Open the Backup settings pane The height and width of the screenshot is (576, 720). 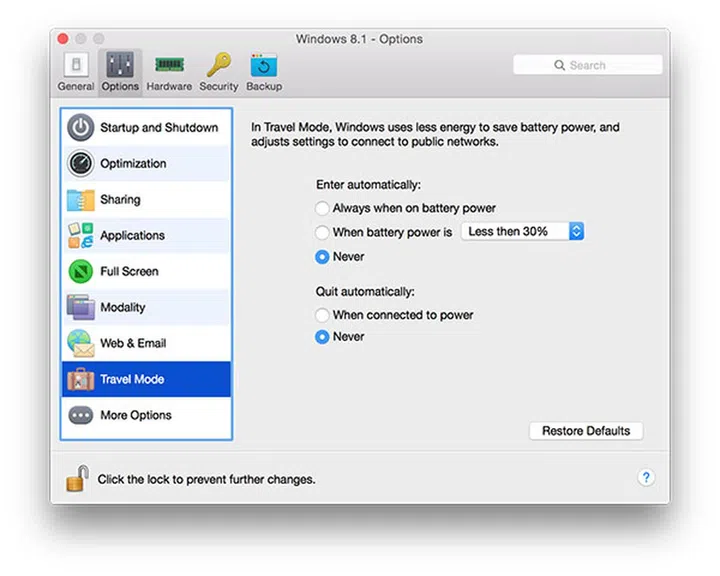point(264,66)
